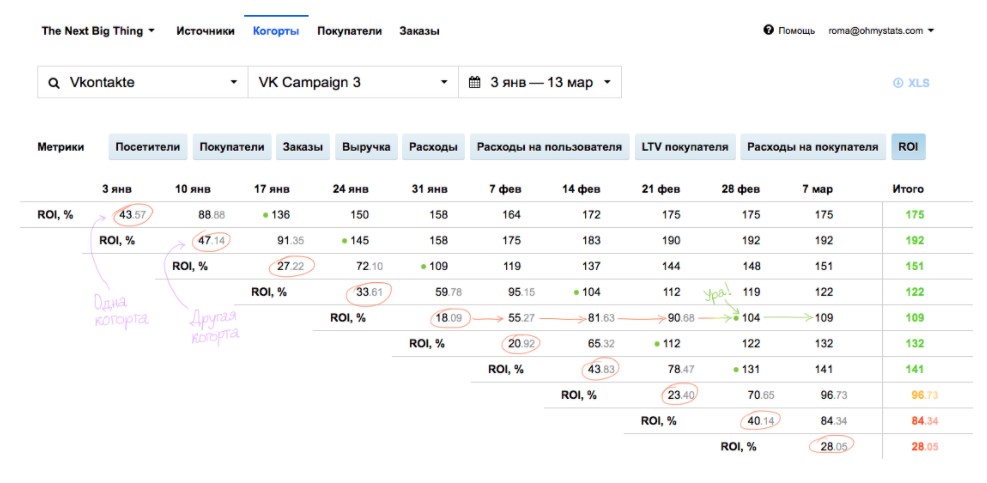Click the 70.65 ROI cell

tap(760, 395)
